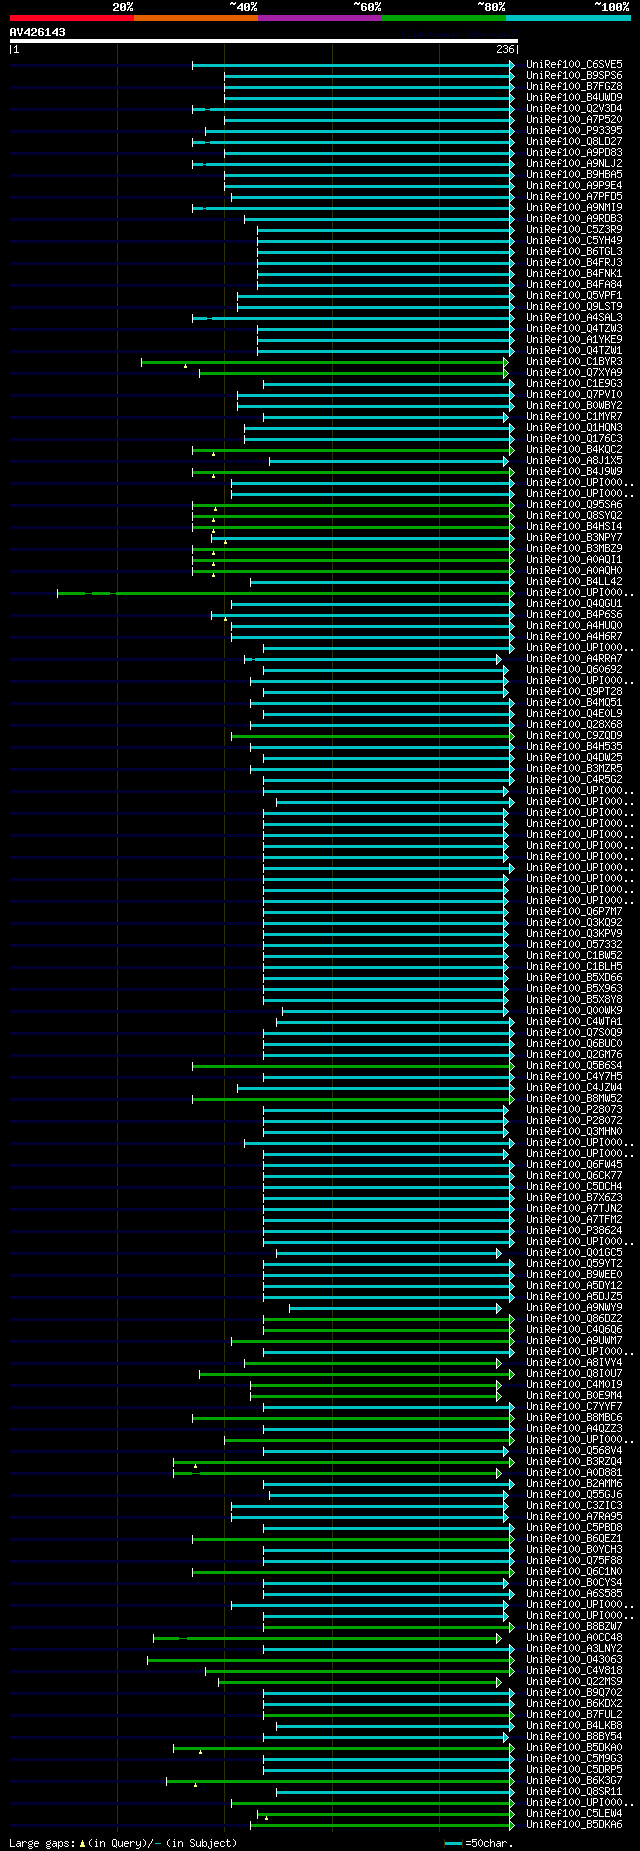The image size is (640, 1851).
Task: Click the UniRef100_B5DKA6 label
Action: 574,1825
